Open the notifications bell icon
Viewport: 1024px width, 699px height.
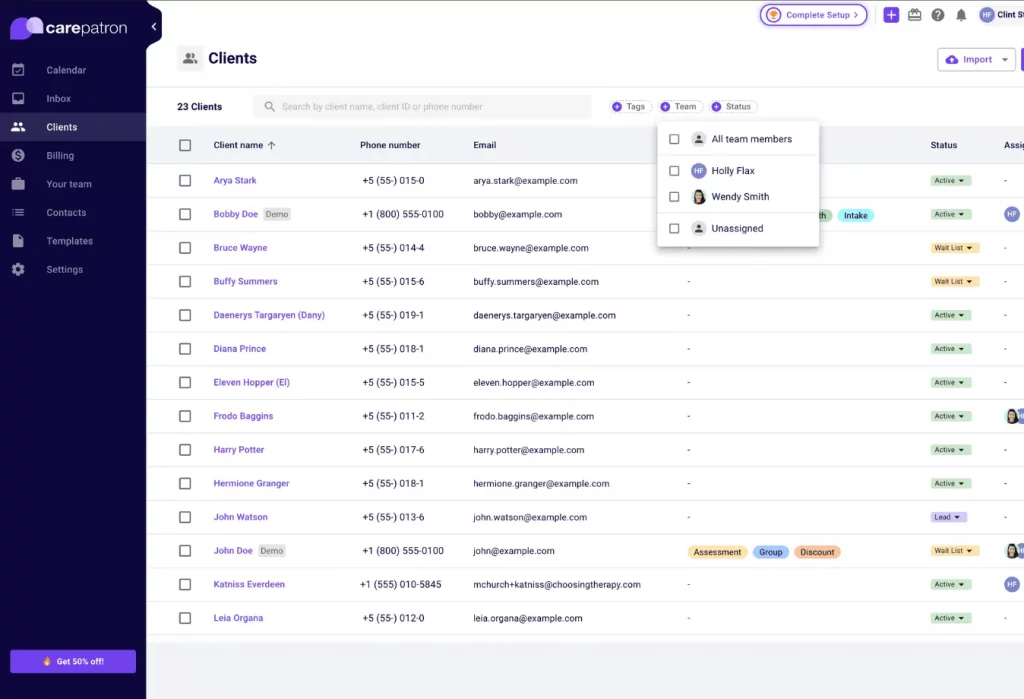tap(961, 15)
